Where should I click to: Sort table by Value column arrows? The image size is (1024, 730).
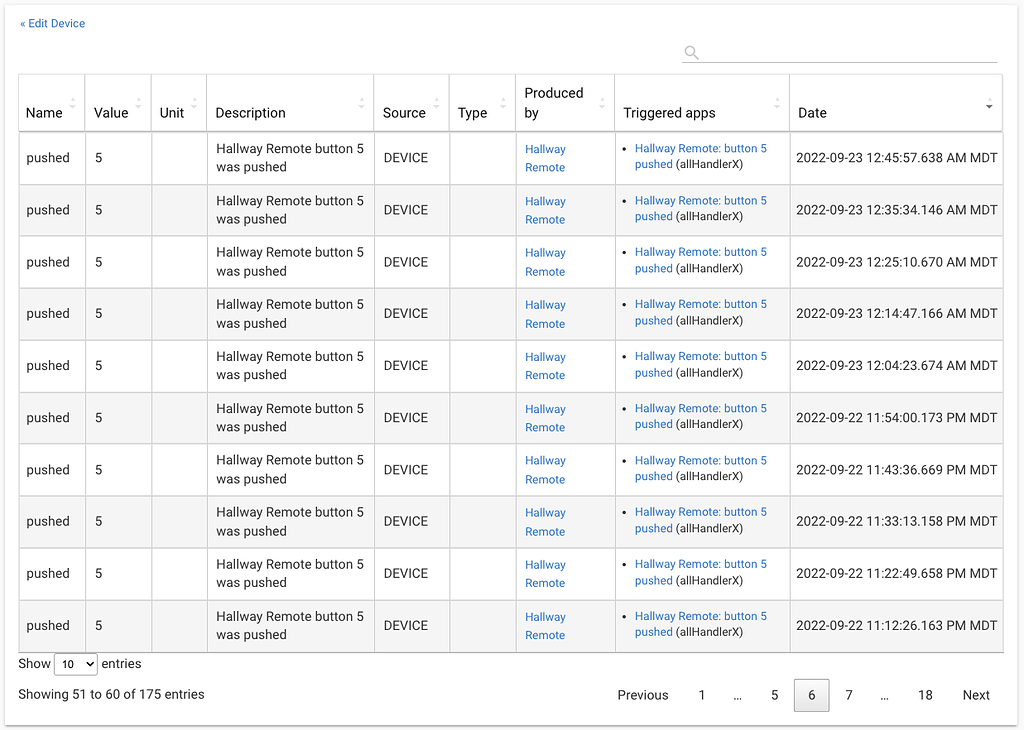tap(138, 103)
